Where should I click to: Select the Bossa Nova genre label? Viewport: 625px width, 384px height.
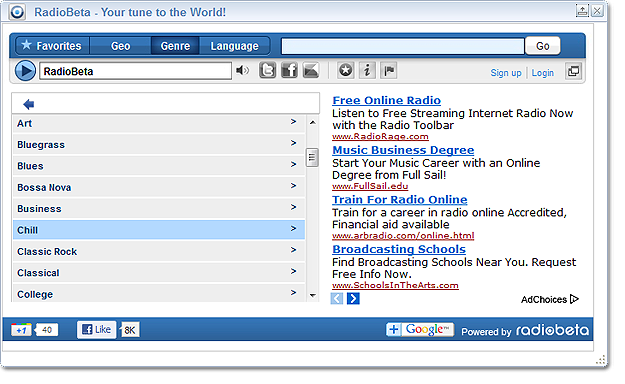point(44,187)
